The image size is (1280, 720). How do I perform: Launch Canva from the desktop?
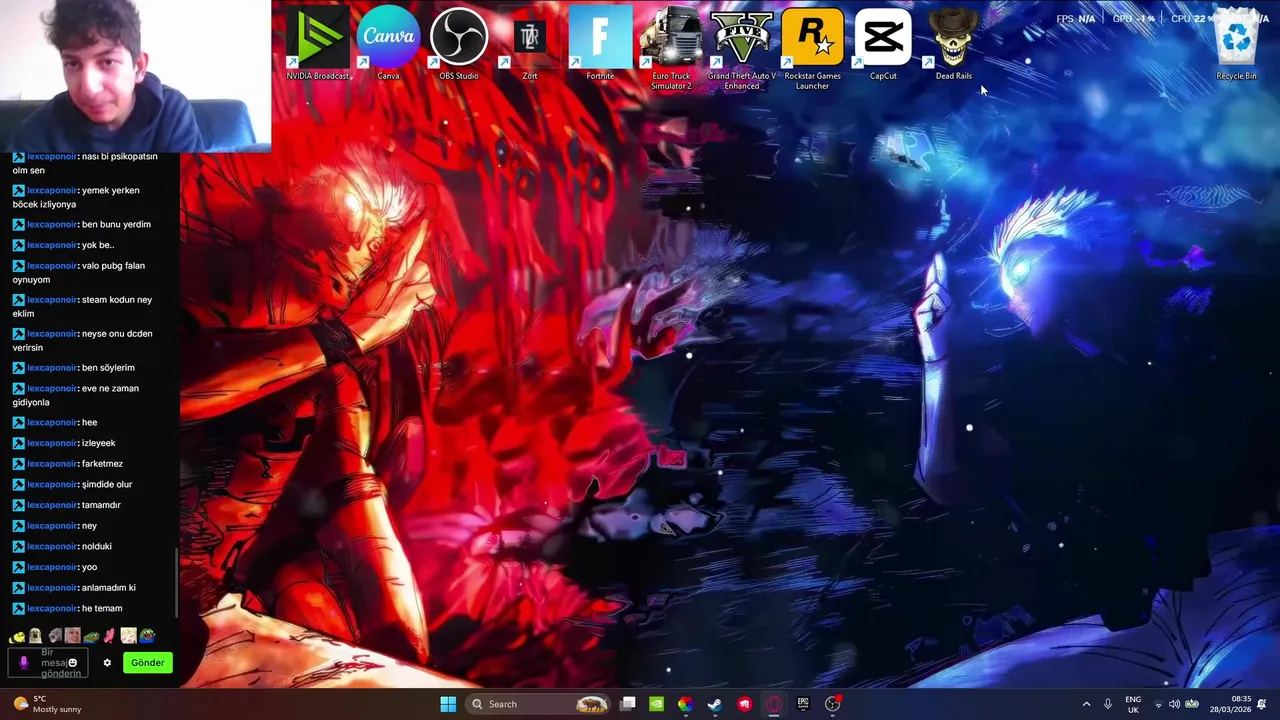click(x=388, y=45)
